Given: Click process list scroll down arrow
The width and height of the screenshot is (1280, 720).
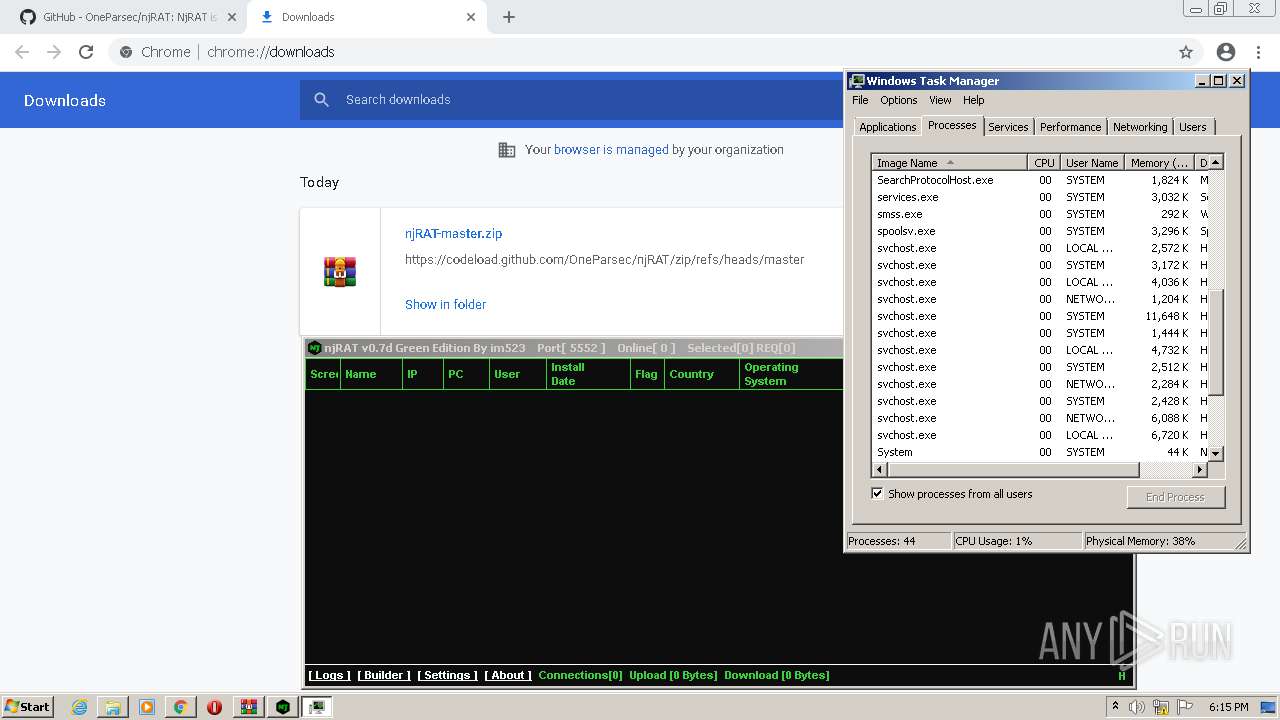Looking at the screenshot, I should point(1216,453).
